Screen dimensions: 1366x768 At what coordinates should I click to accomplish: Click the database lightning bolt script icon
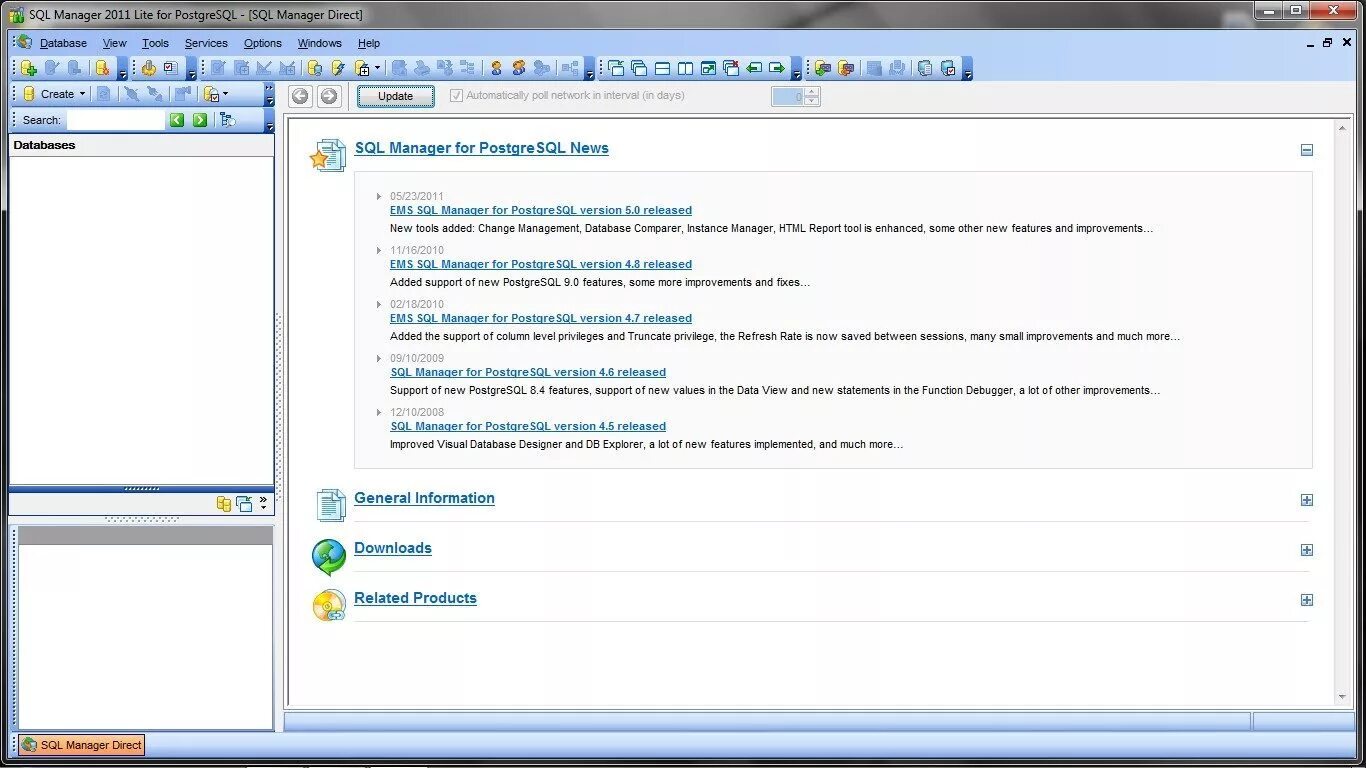coord(338,68)
